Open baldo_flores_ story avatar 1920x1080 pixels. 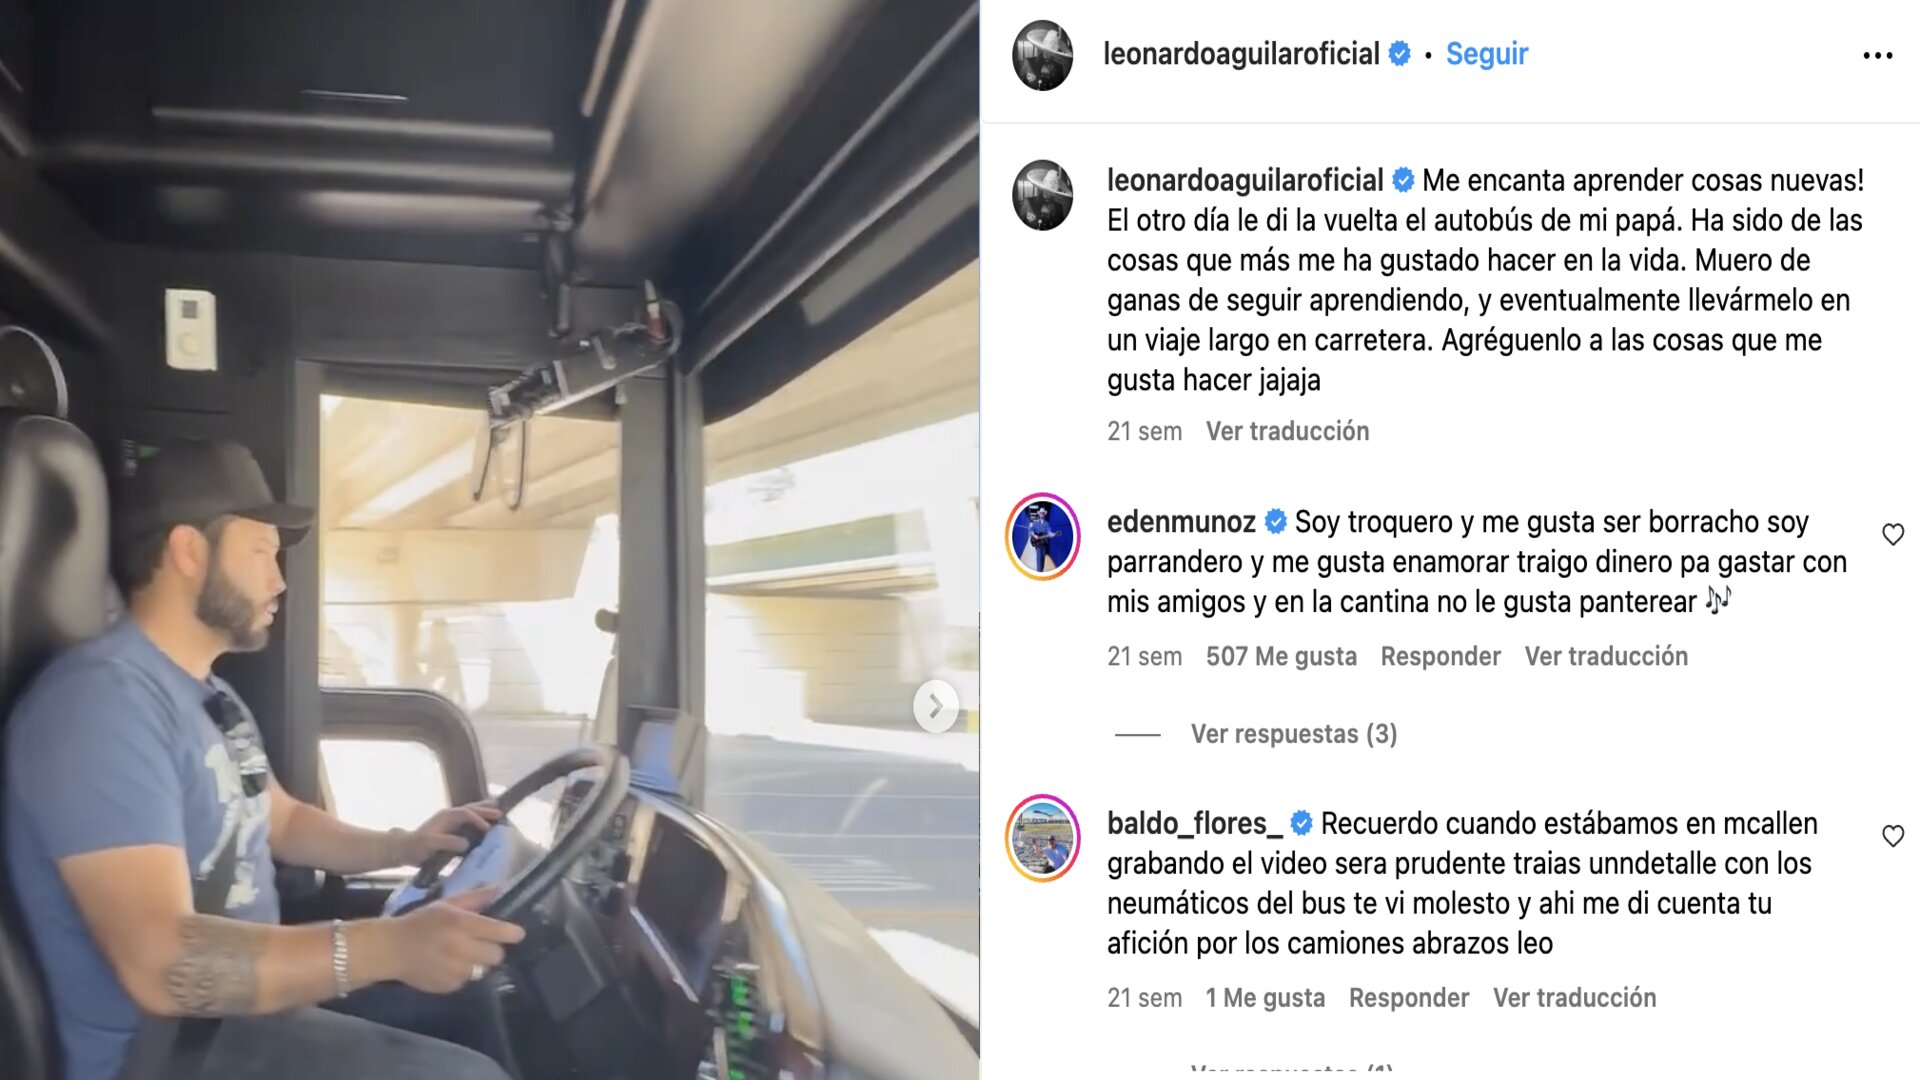(x=1042, y=838)
